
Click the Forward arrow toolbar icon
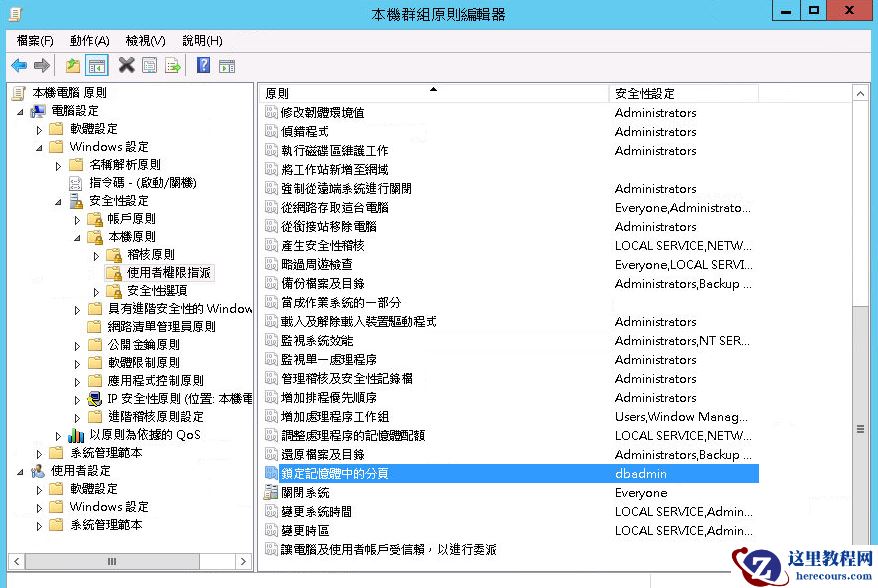tap(41, 66)
